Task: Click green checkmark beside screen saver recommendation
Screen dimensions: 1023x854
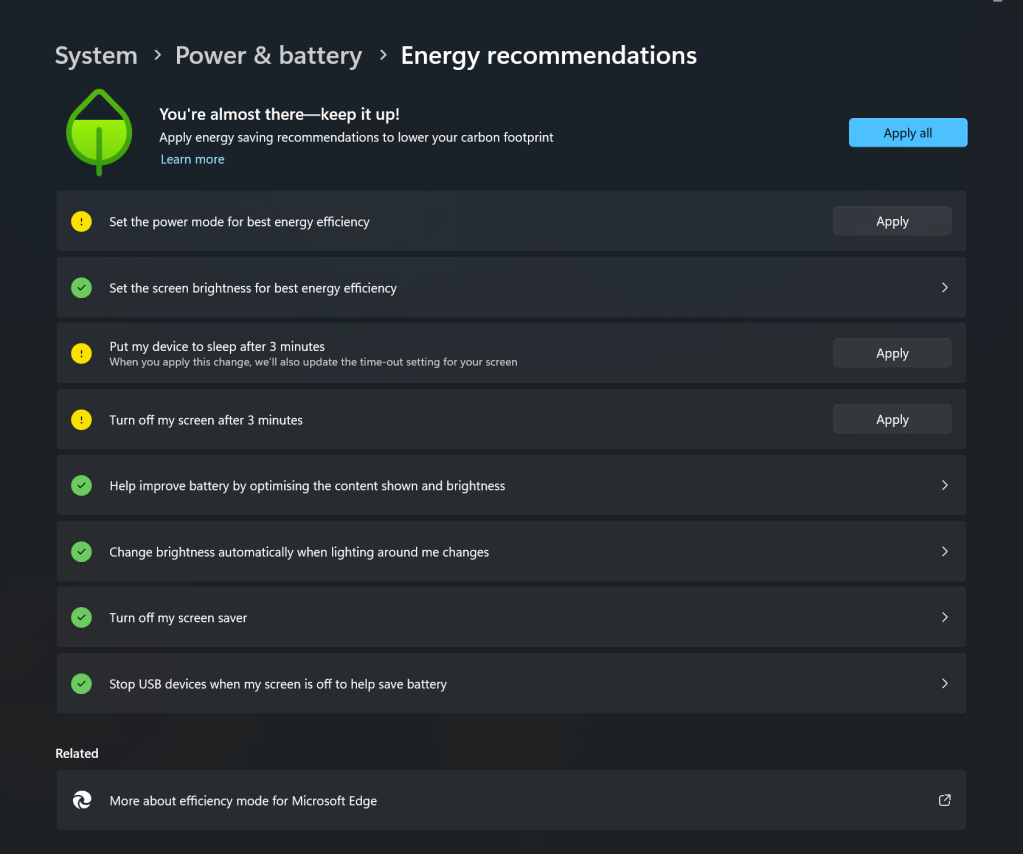Action: click(x=82, y=618)
